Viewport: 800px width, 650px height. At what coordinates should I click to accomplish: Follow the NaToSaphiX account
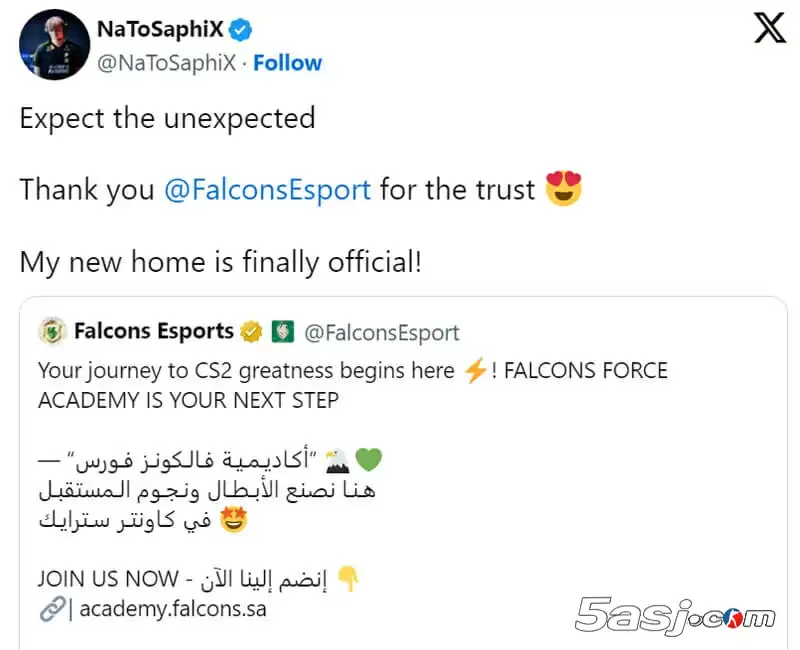(288, 62)
